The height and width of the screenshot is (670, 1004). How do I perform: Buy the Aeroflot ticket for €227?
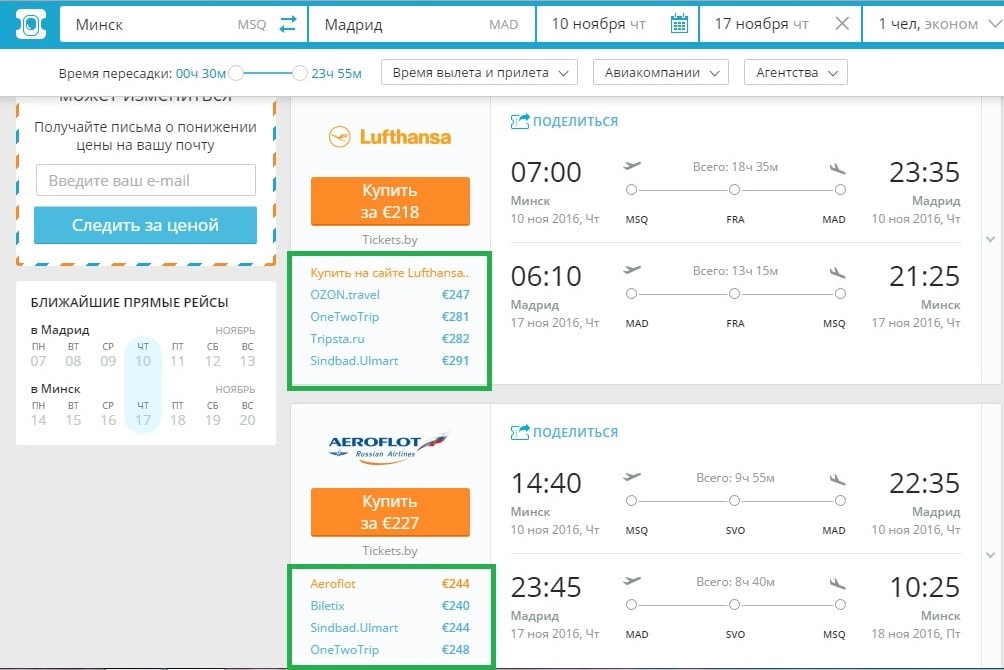pos(390,512)
